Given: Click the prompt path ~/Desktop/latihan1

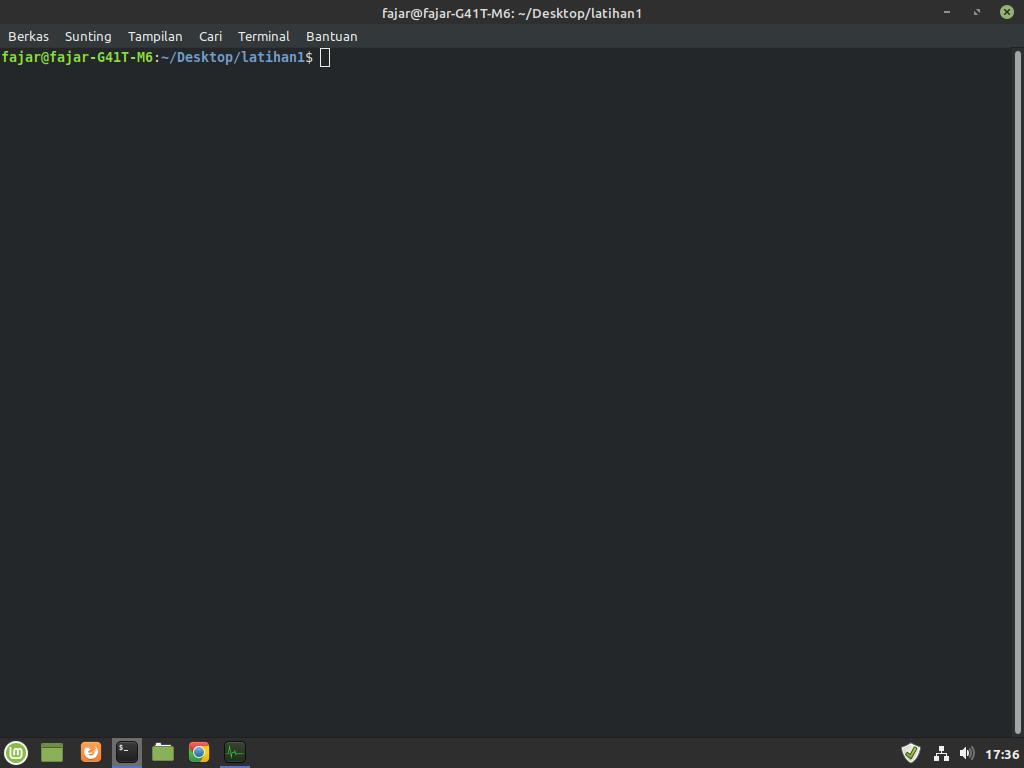Looking at the screenshot, I should (x=233, y=57).
